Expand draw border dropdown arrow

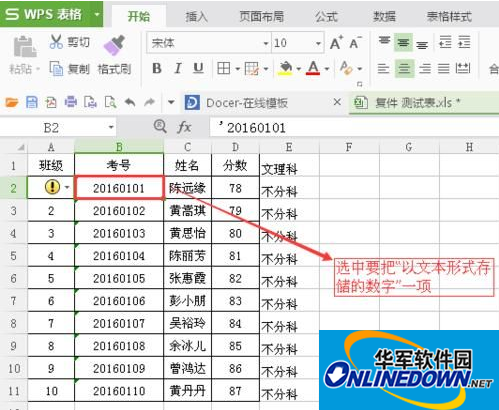click(266, 69)
